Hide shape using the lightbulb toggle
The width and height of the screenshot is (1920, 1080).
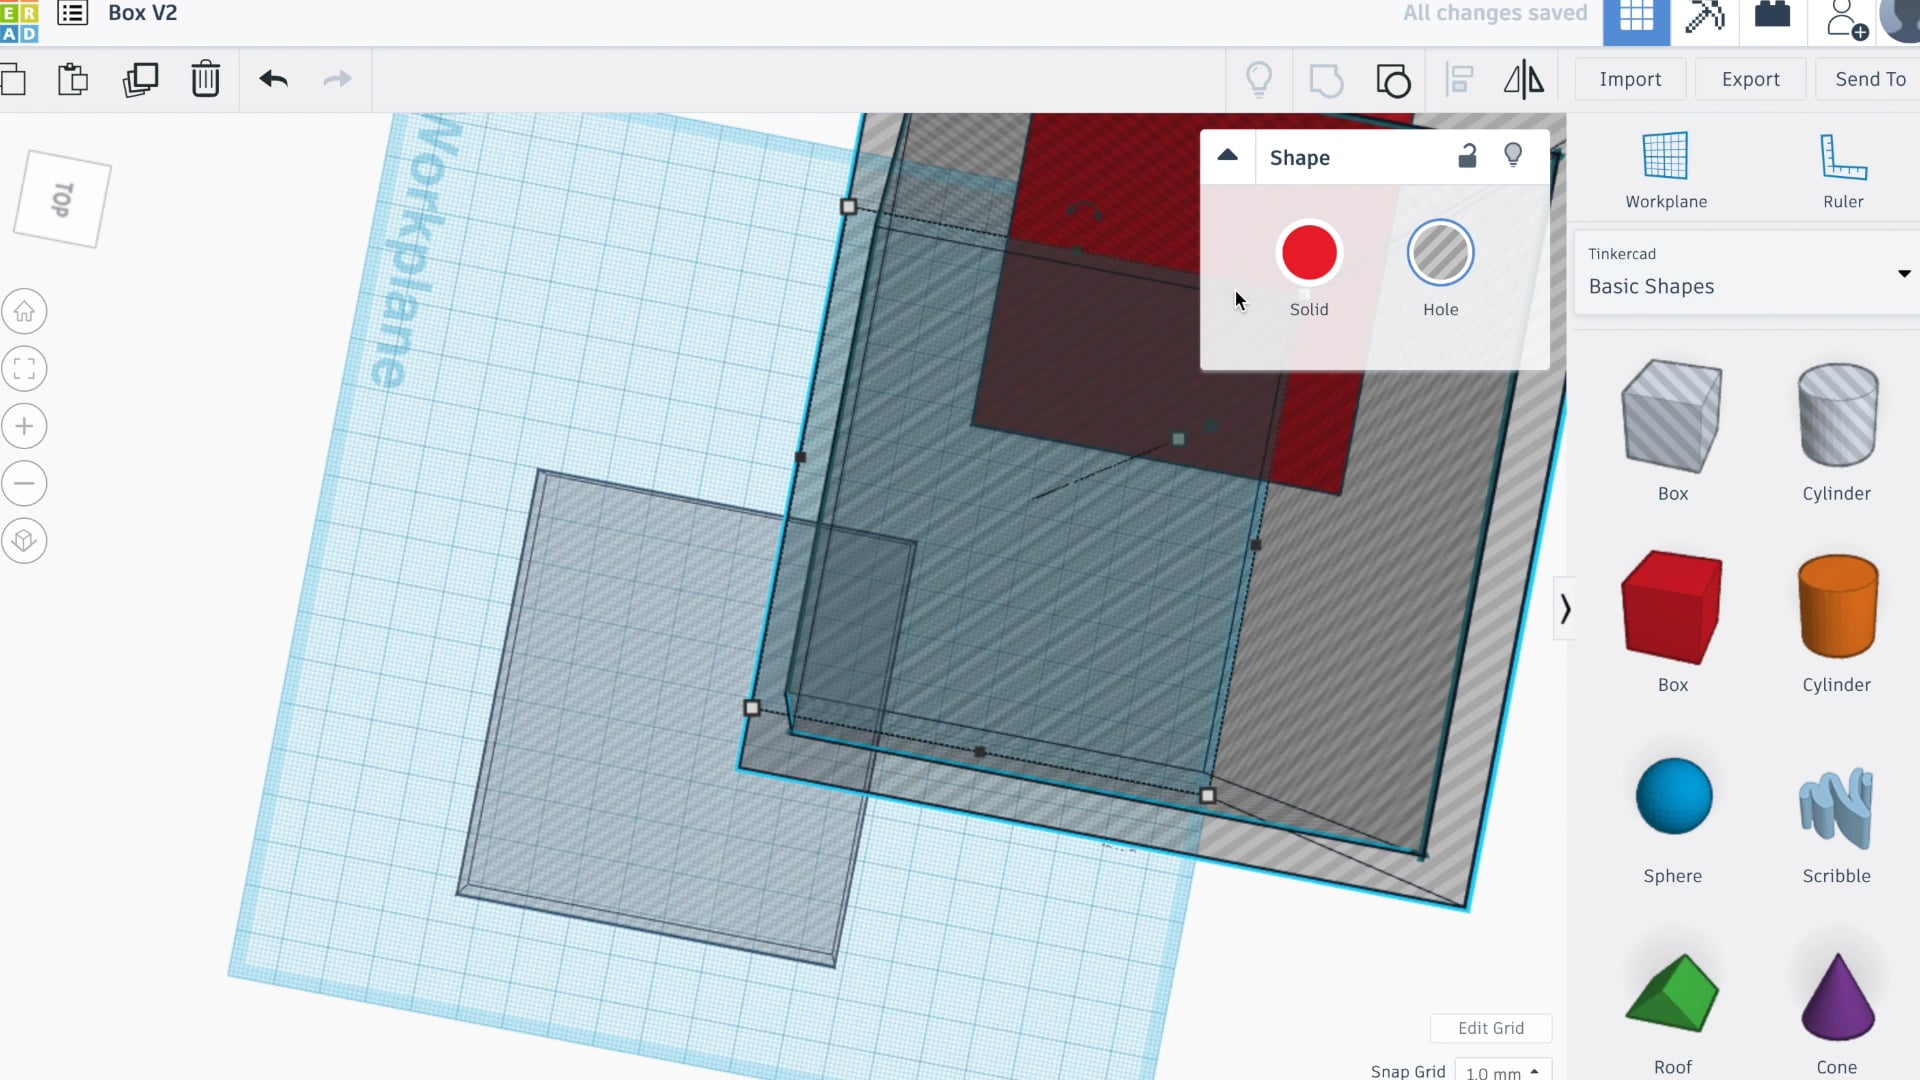click(1513, 155)
